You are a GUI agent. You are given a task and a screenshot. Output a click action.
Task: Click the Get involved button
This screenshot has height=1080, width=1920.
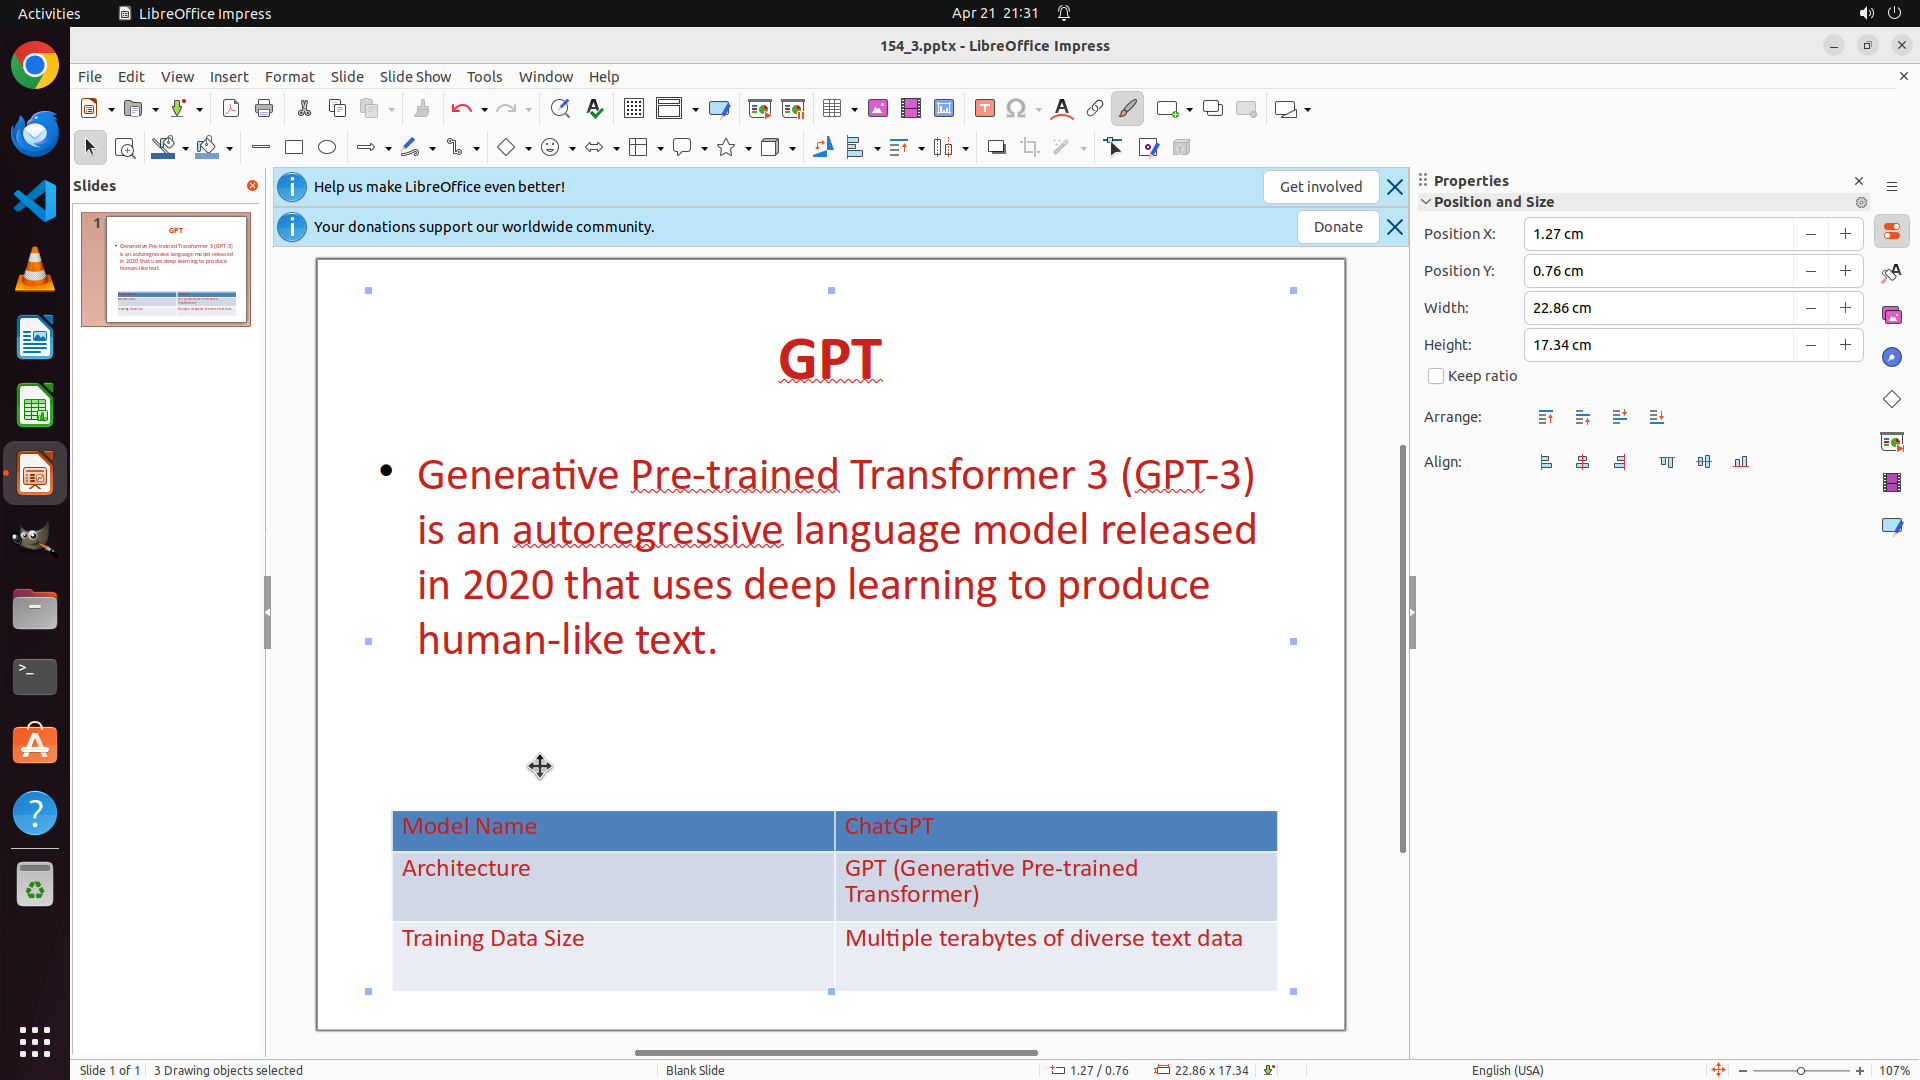(1320, 187)
